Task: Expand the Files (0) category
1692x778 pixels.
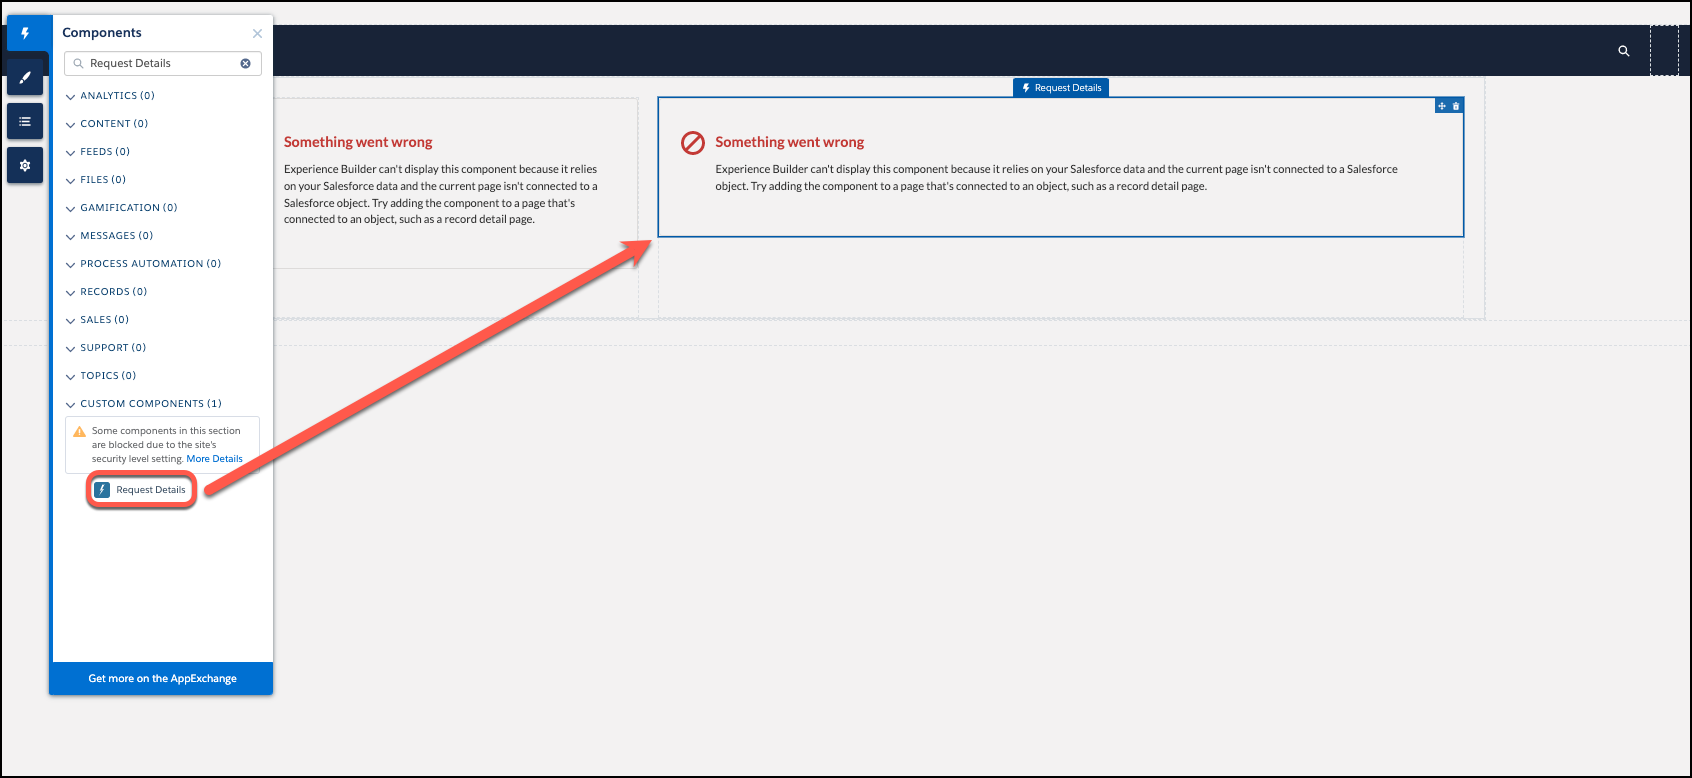Action: click(x=96, y=180)
